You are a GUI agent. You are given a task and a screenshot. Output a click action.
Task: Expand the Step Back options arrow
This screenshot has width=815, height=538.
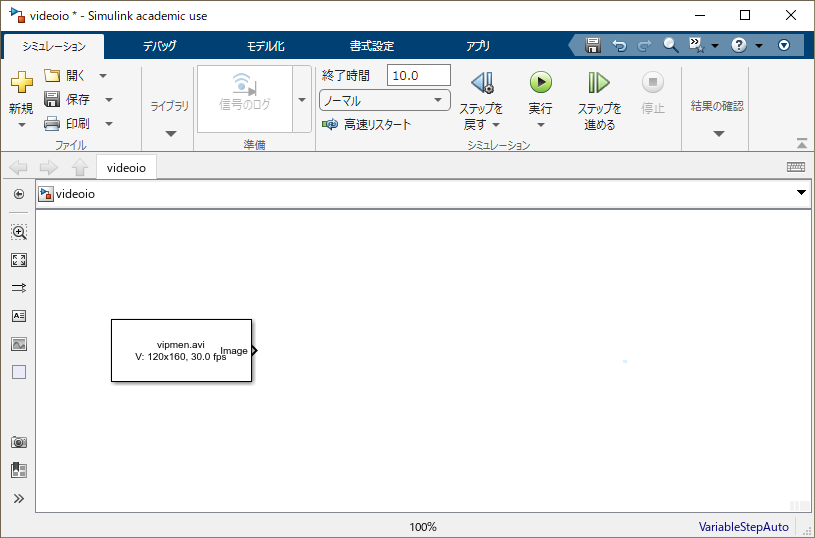[496, 125]
